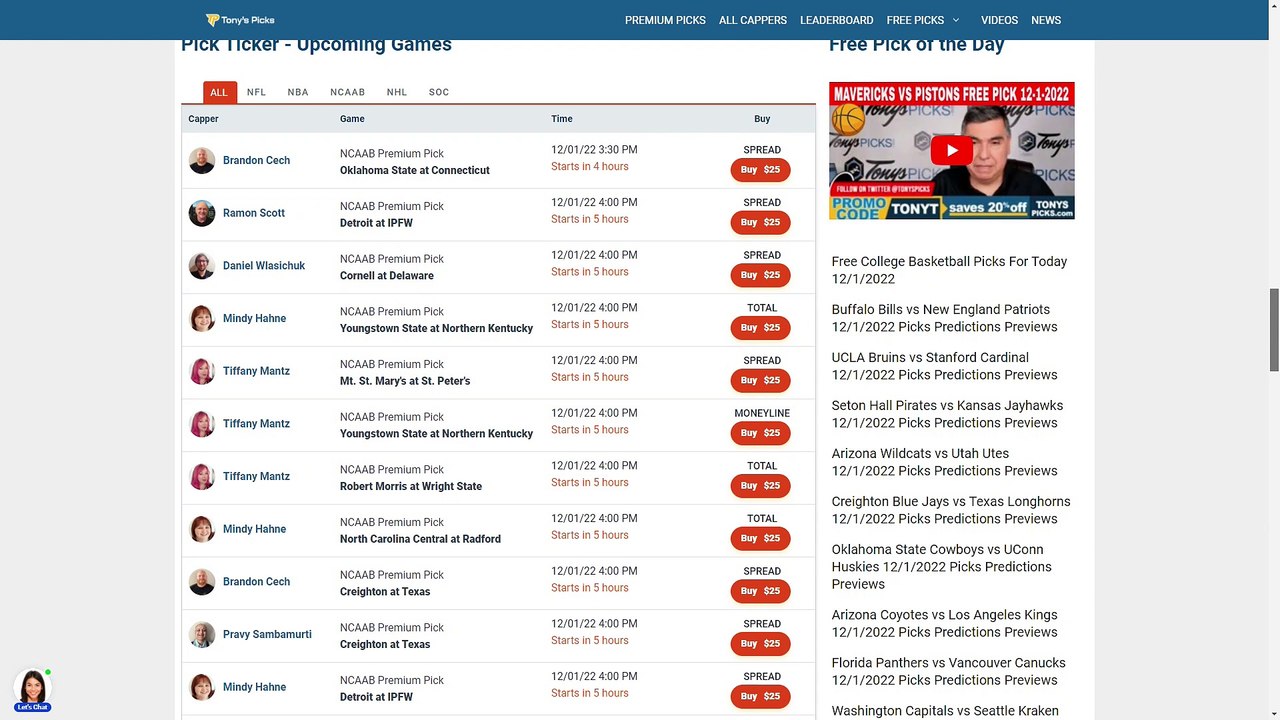Screen dimensions: 1280x720
Task: Open Pravy Sambamurti's capper profile link
Action: click(267, 635)
